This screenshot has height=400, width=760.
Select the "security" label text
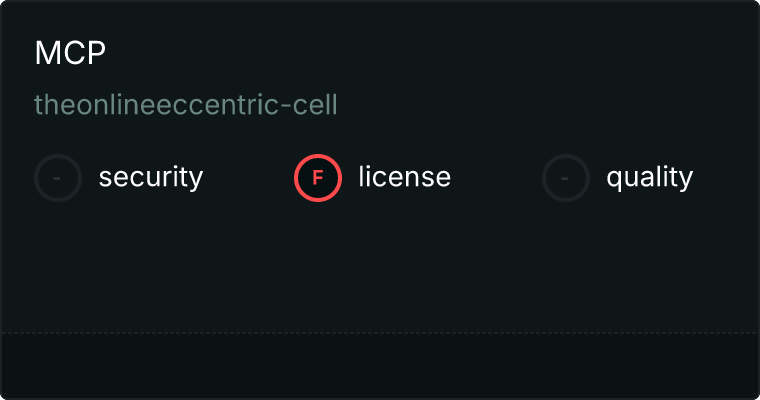point(151,178)
